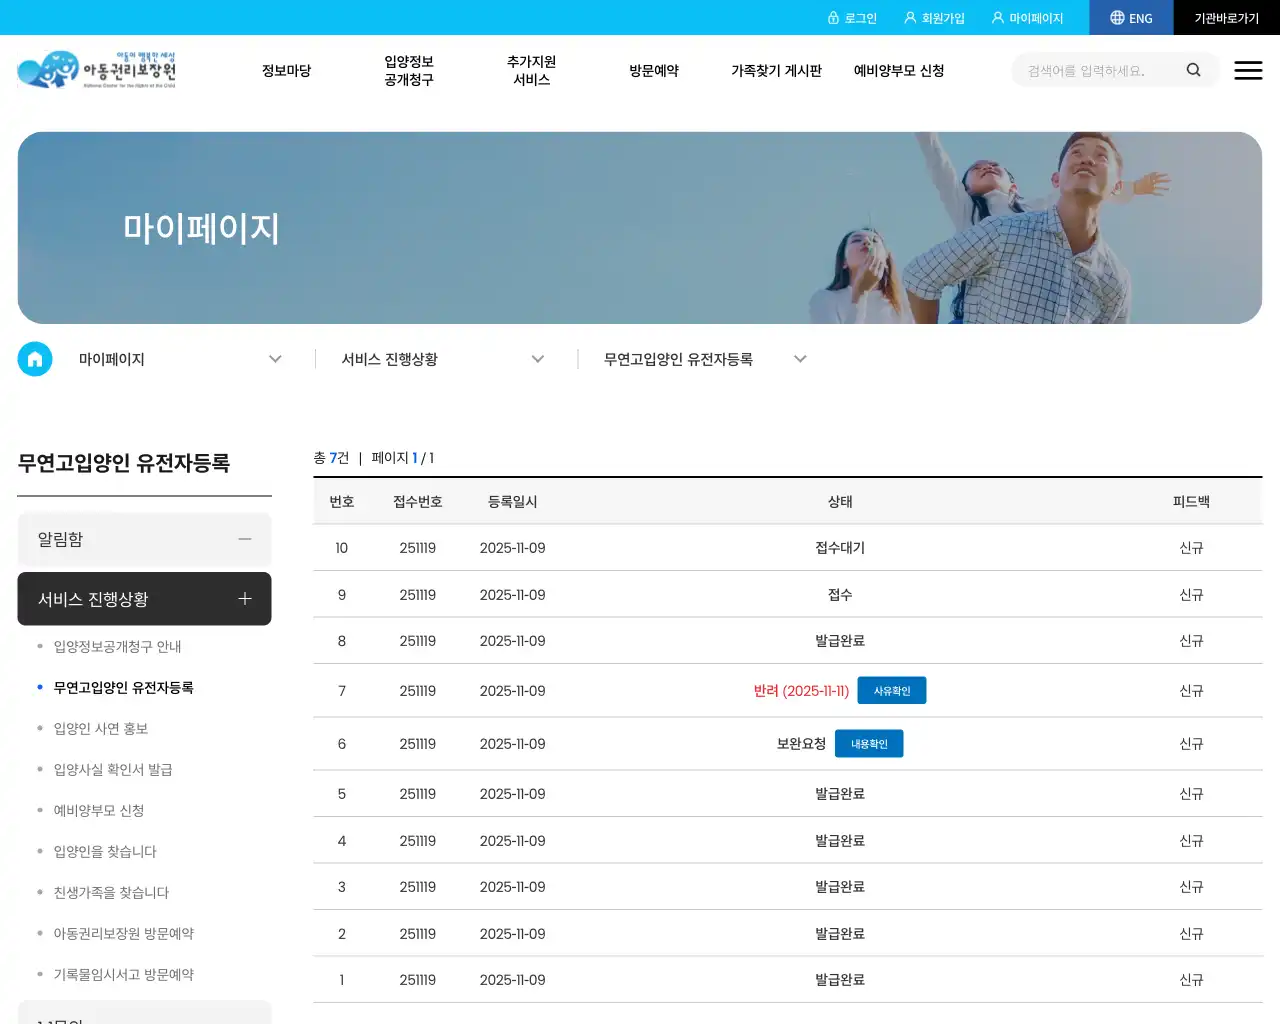Screen dimensions: 1280x1024
Task: Expand the 서비스 진행상황 sidebar section
Action: (x=245, y=599)
